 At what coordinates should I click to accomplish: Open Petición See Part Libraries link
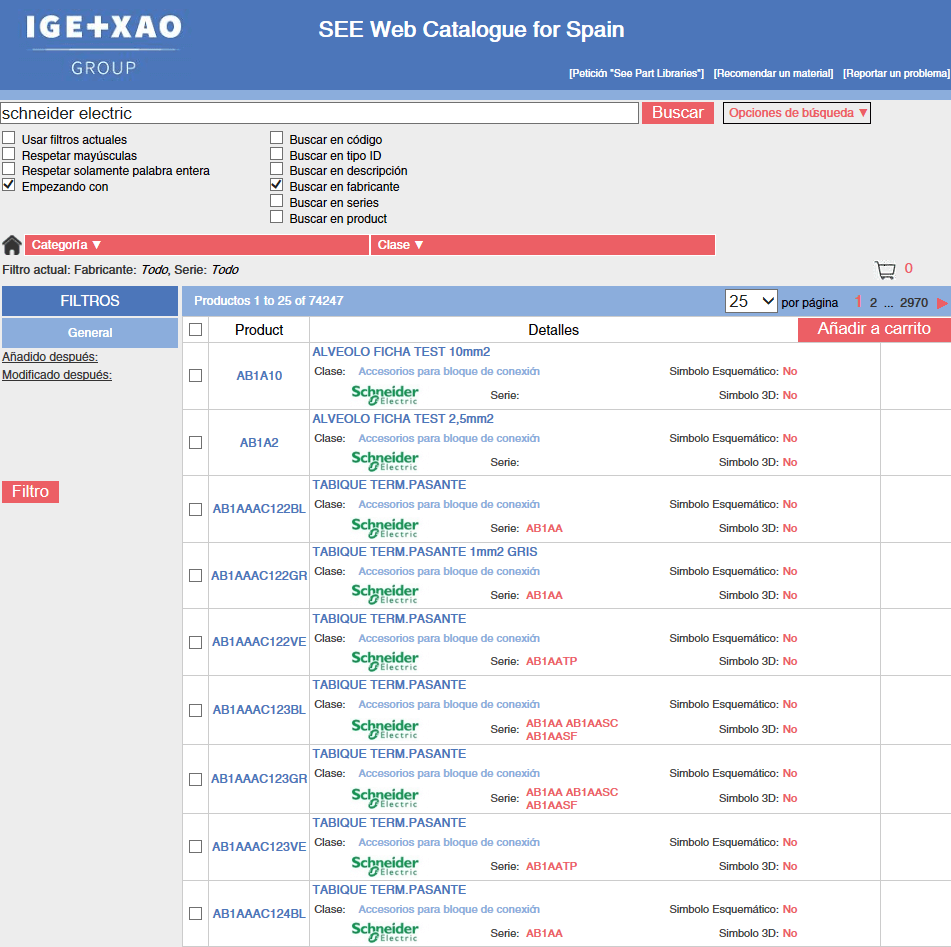pyautogui.click(x=636, y=73)
